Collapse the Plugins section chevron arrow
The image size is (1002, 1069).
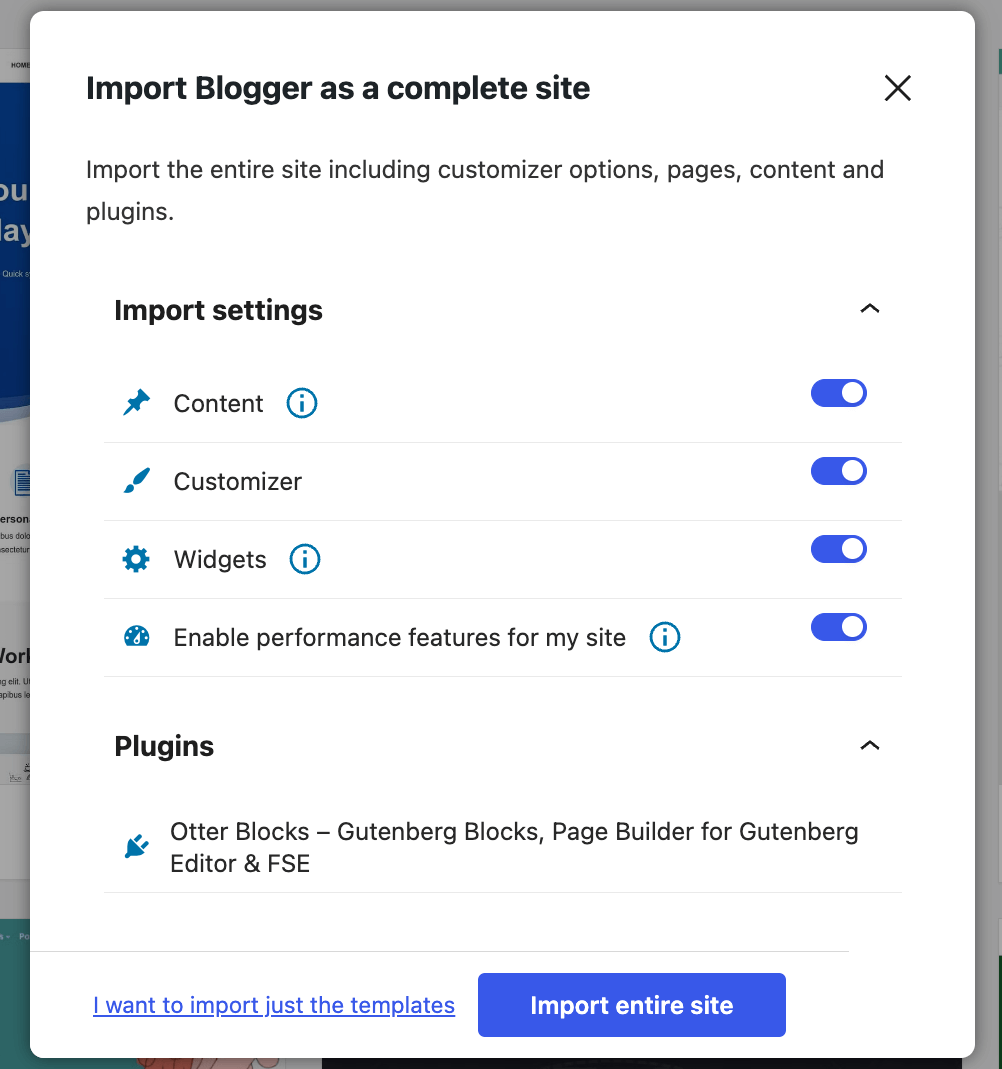(870, 745)
